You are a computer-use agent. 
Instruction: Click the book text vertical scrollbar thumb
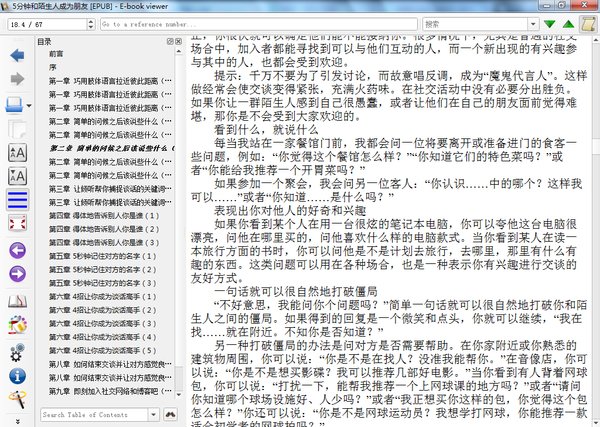point(596,144)
